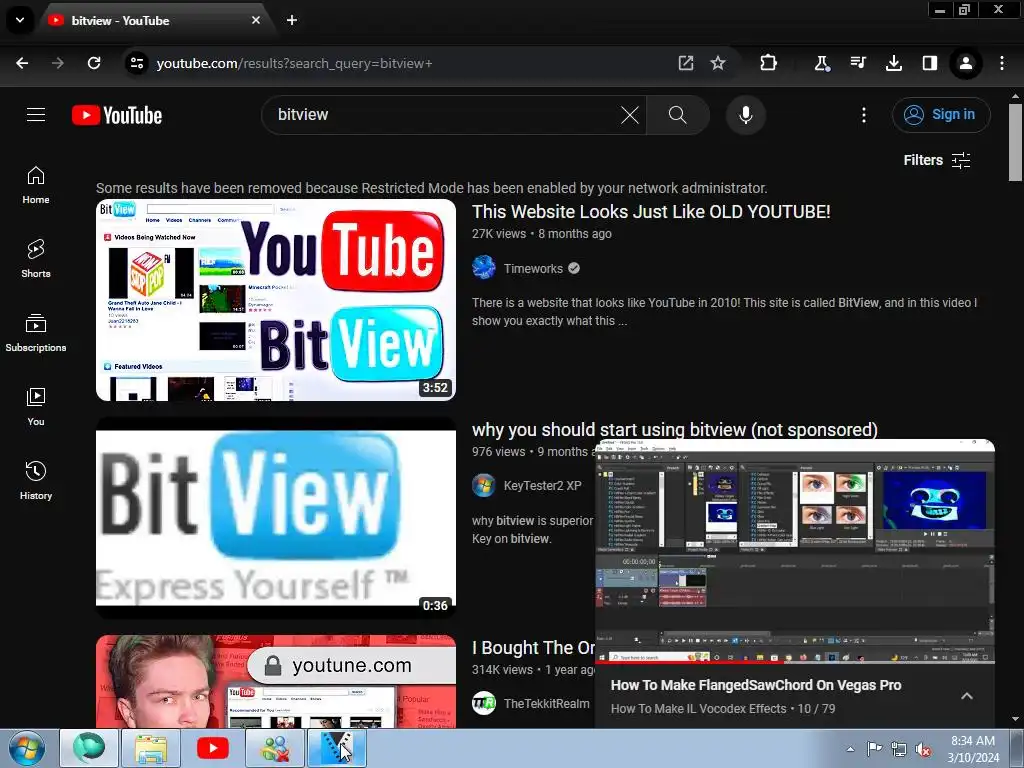Viewport: 1024px width, 768px height.
Task: Go back in browser
Action: pyautogui.click(x=22, y=63)
